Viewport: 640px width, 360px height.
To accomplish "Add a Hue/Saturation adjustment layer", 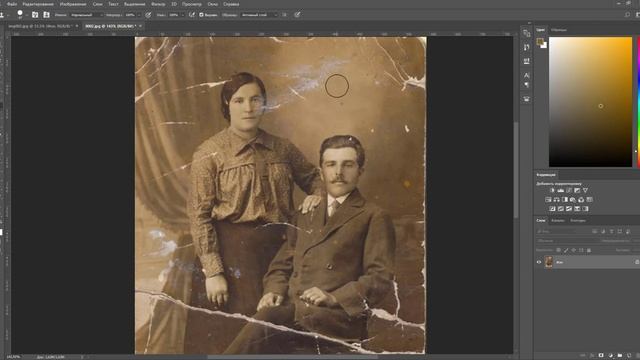I will pyautogui.click(x=548, y=200).
